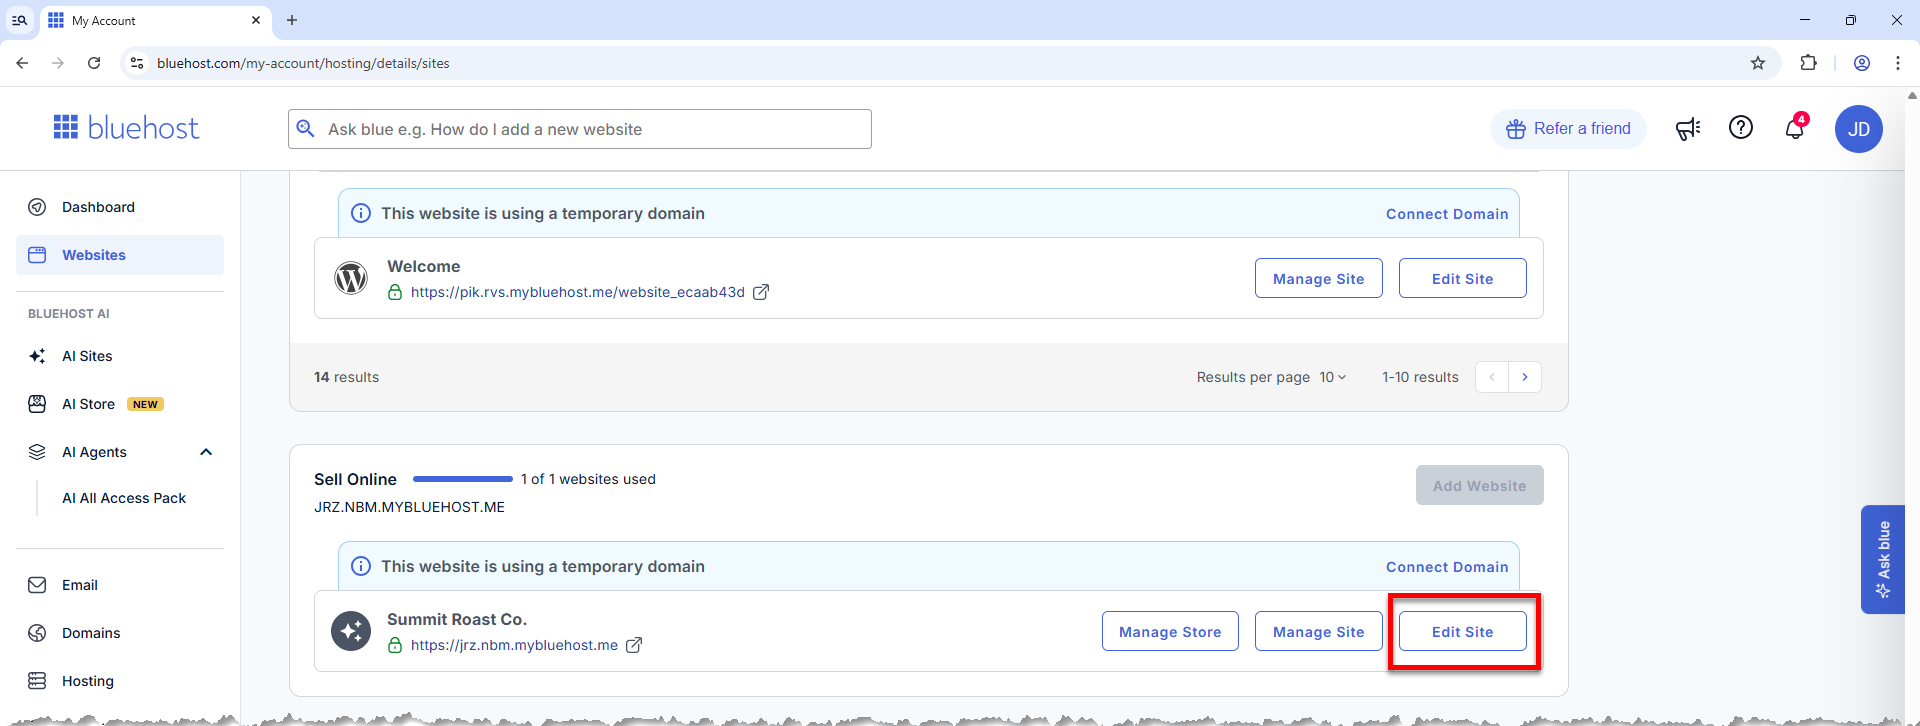This screenshot has height=726, width=1920.
Task: Click the WordPress icon for Welcome site
Action: pyautogui.click(x=351, y=278)
